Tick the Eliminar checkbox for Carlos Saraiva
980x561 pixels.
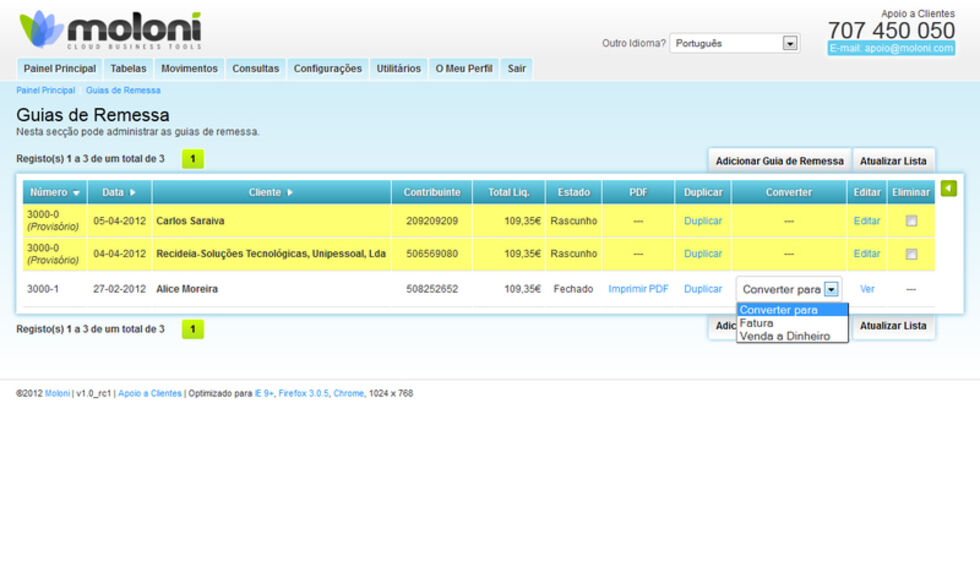(911, 221)
